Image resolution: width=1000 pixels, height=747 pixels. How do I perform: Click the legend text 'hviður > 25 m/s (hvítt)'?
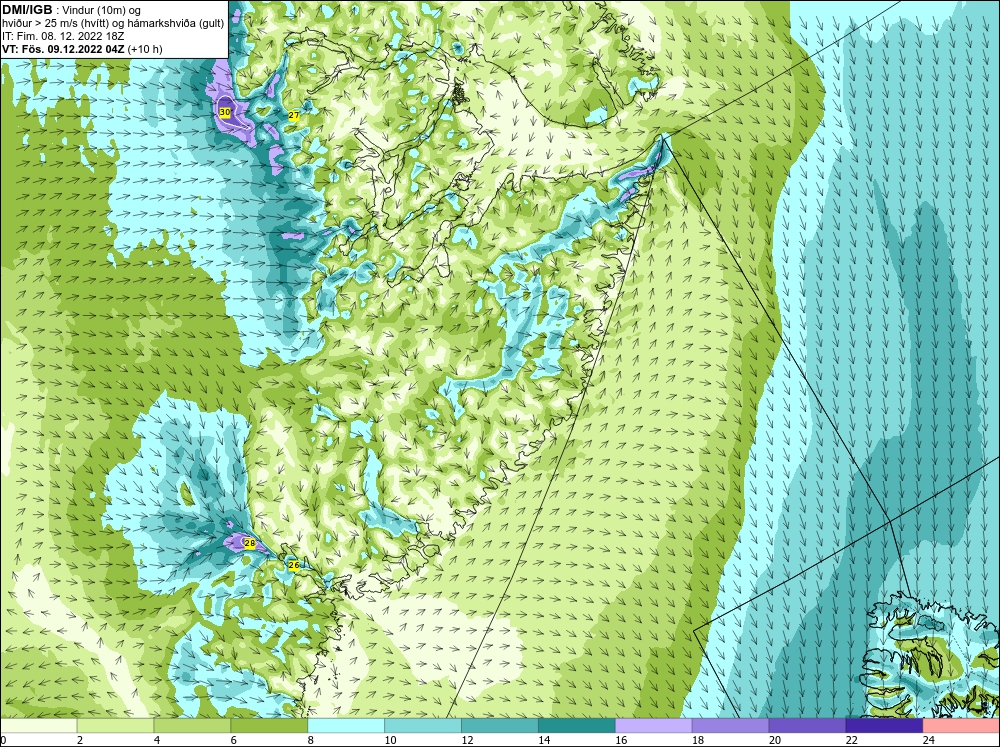[57, 23]
